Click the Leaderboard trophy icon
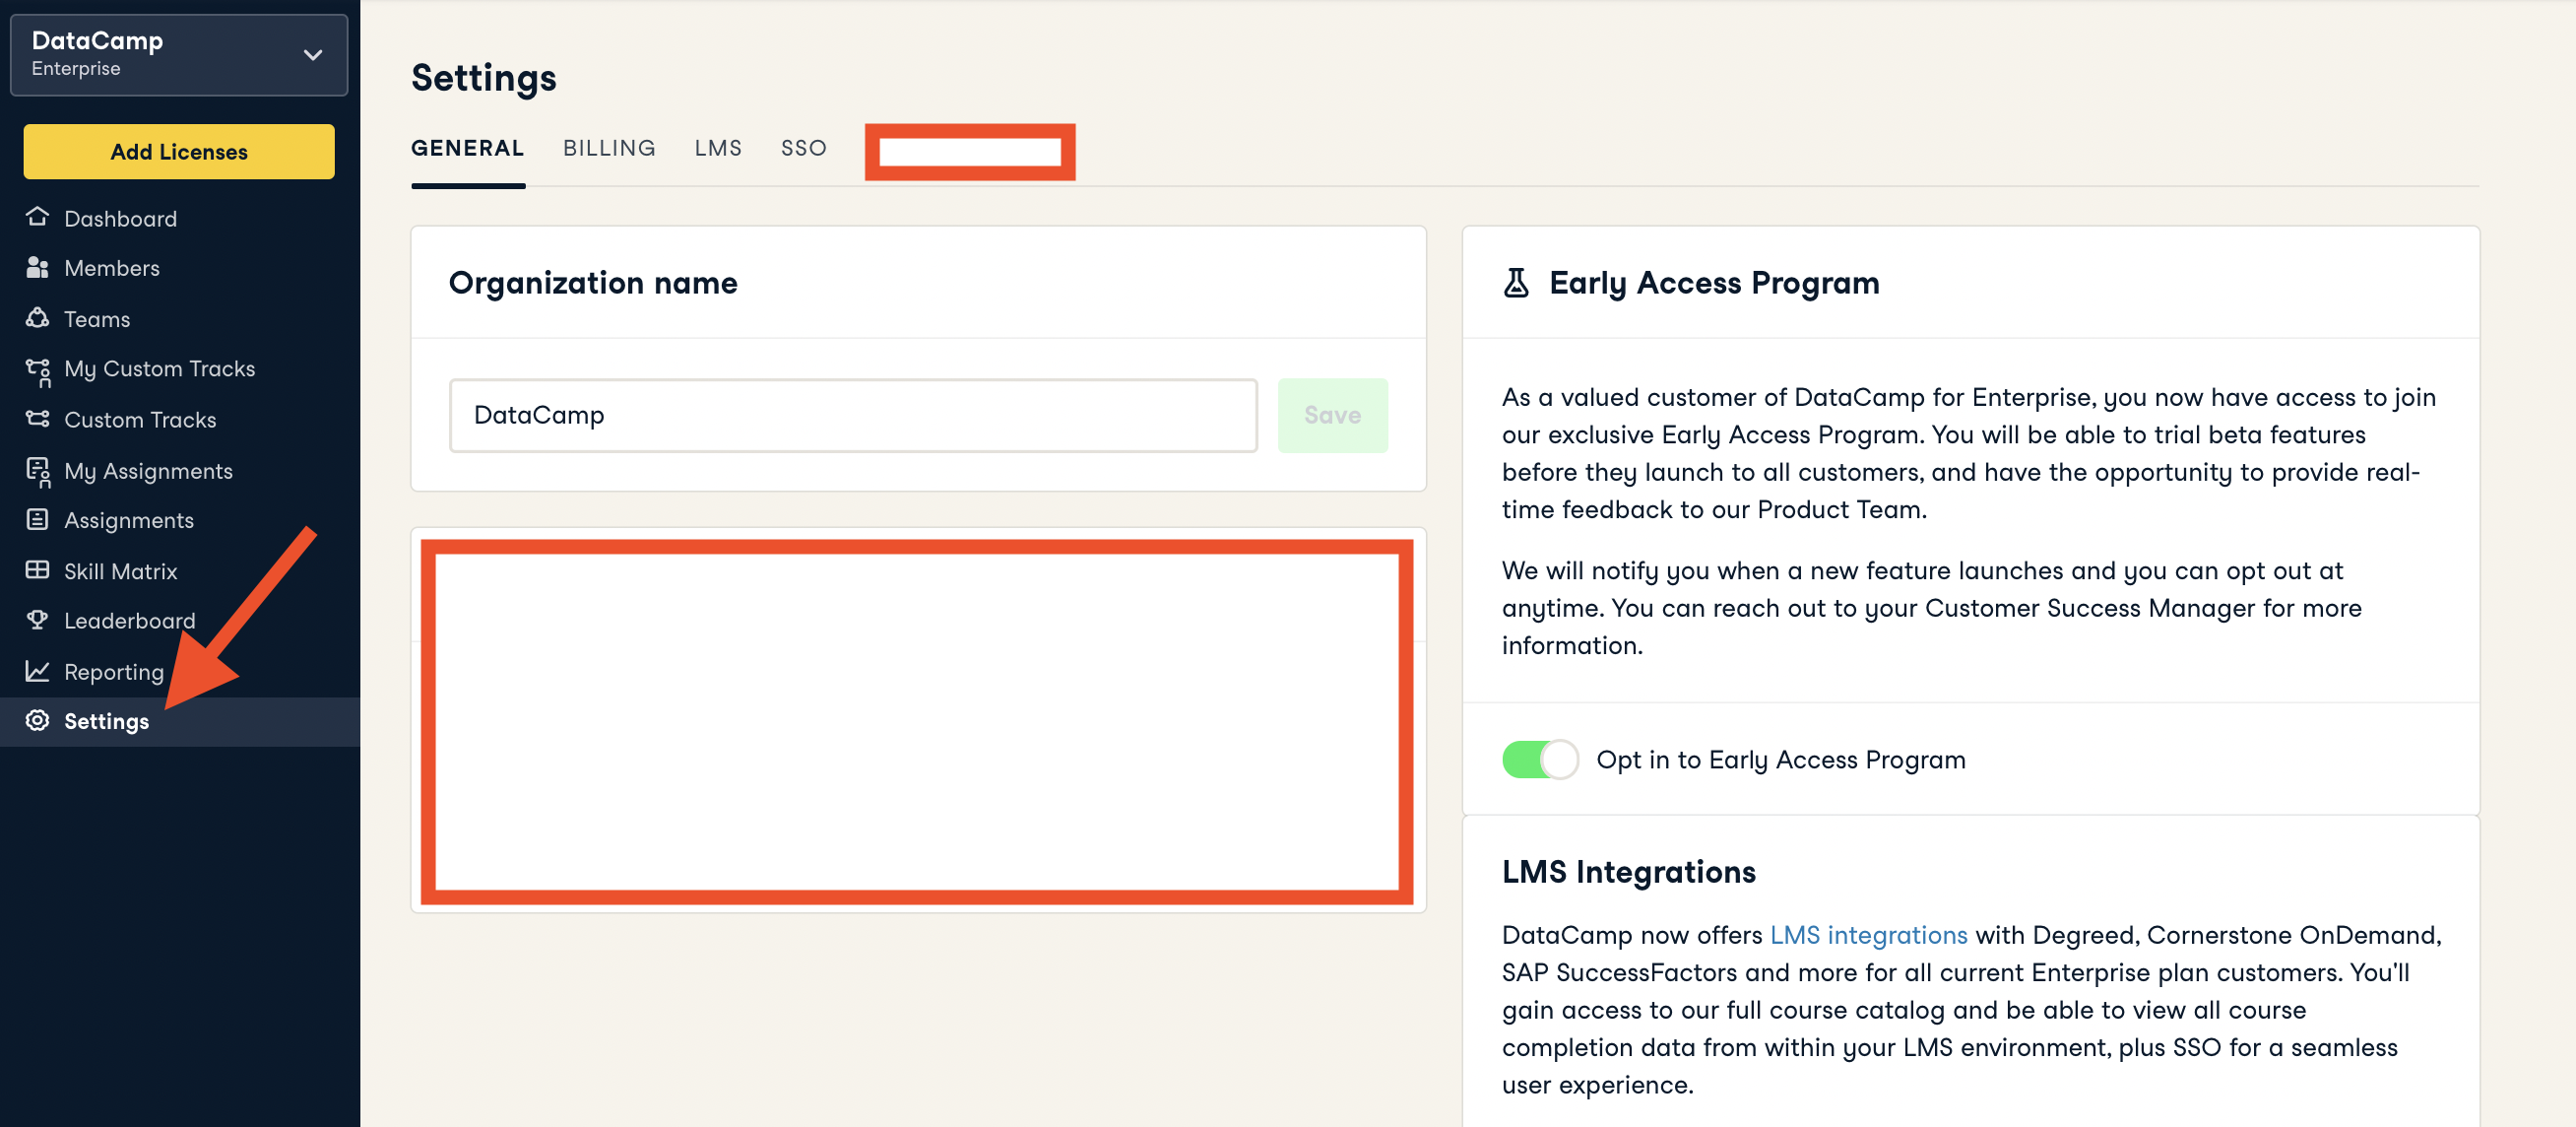Image resolution: width=2576 pixels, height=1127 pixels. tap(37, 620)
